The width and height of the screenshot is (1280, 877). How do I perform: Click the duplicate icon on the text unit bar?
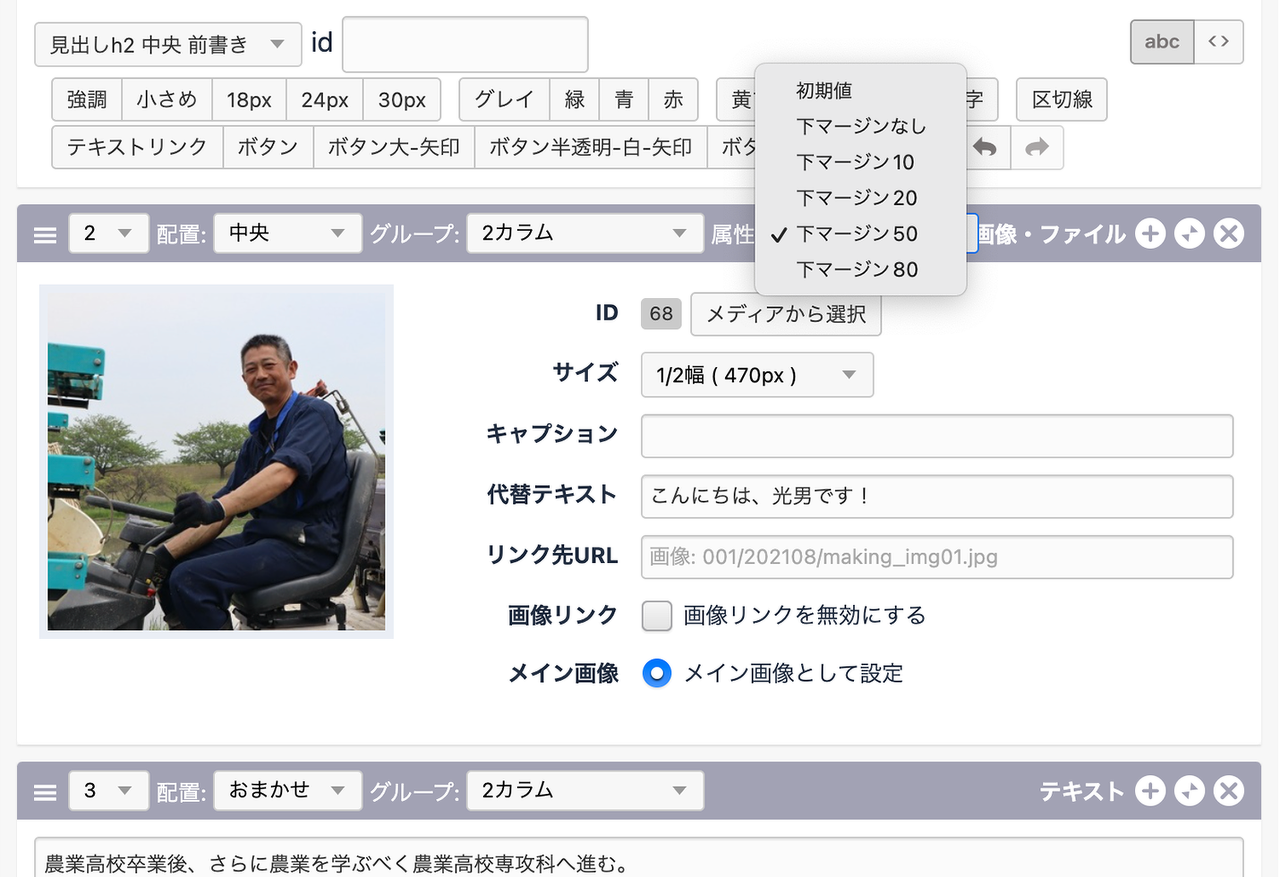(x=1189, y=791)
